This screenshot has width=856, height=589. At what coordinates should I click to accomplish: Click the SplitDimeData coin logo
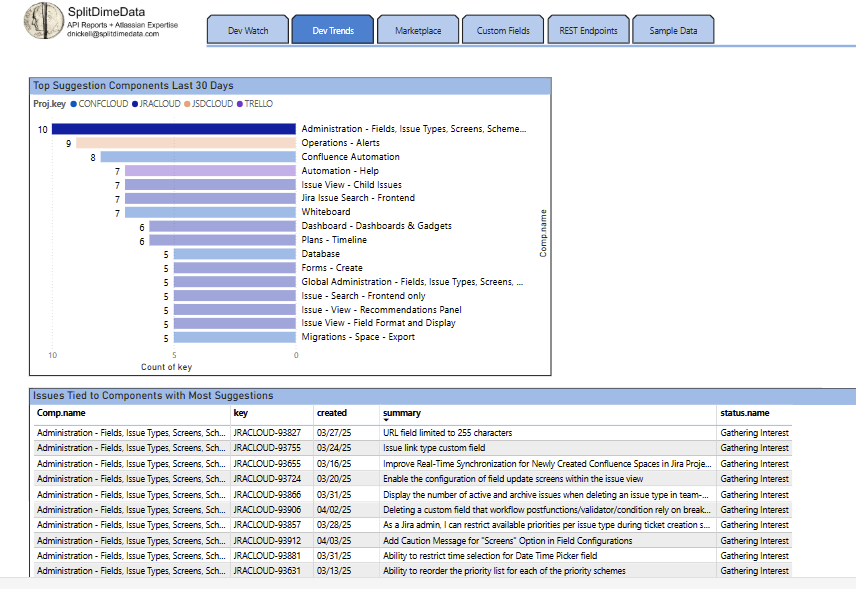tap(42, 21)
